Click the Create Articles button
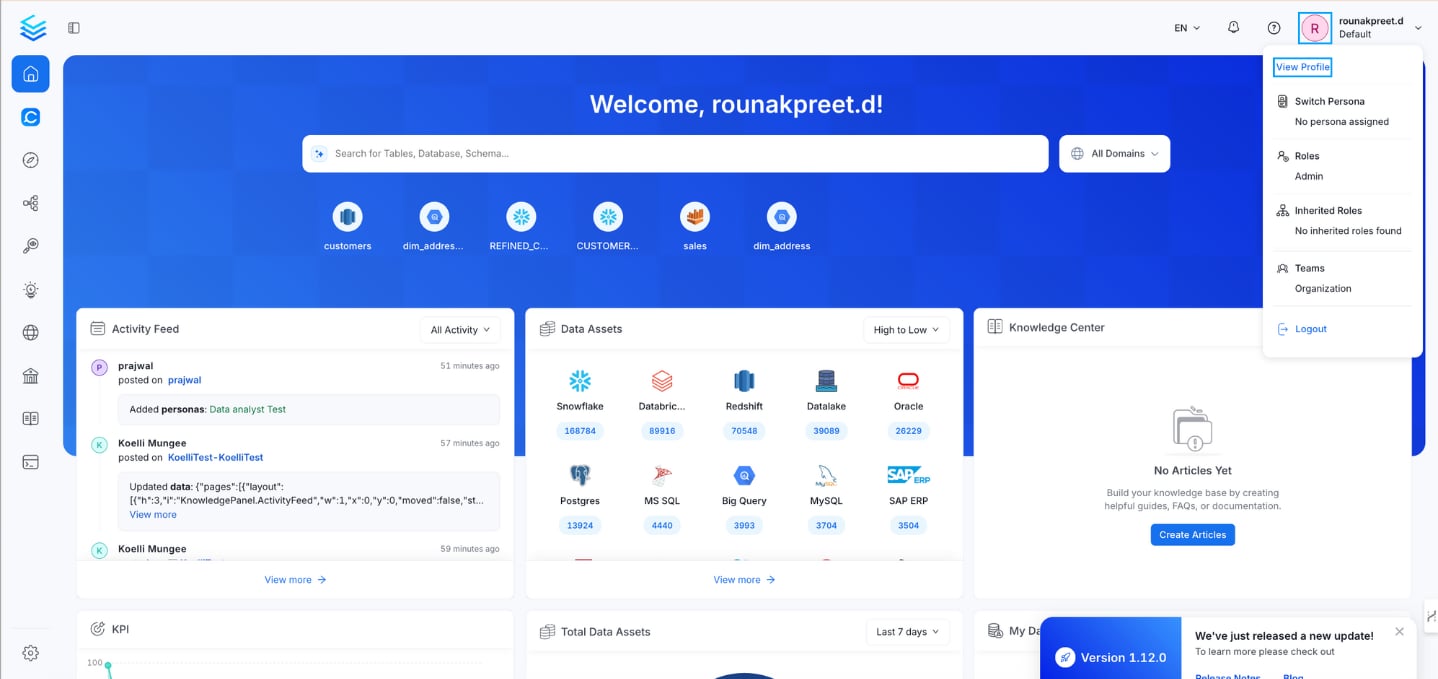 coord(1192,535)
